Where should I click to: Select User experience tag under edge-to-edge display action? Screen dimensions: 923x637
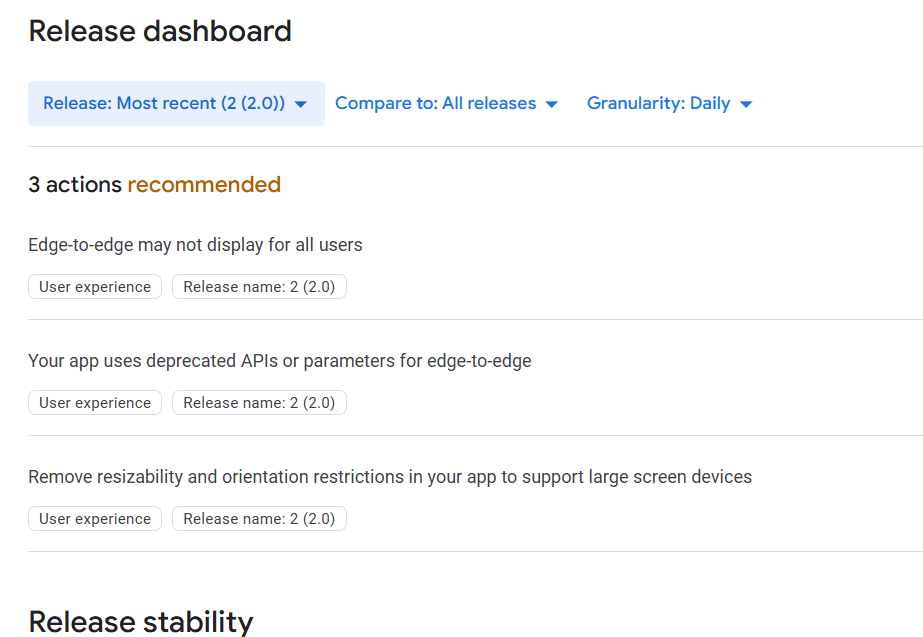coord(95,287)
